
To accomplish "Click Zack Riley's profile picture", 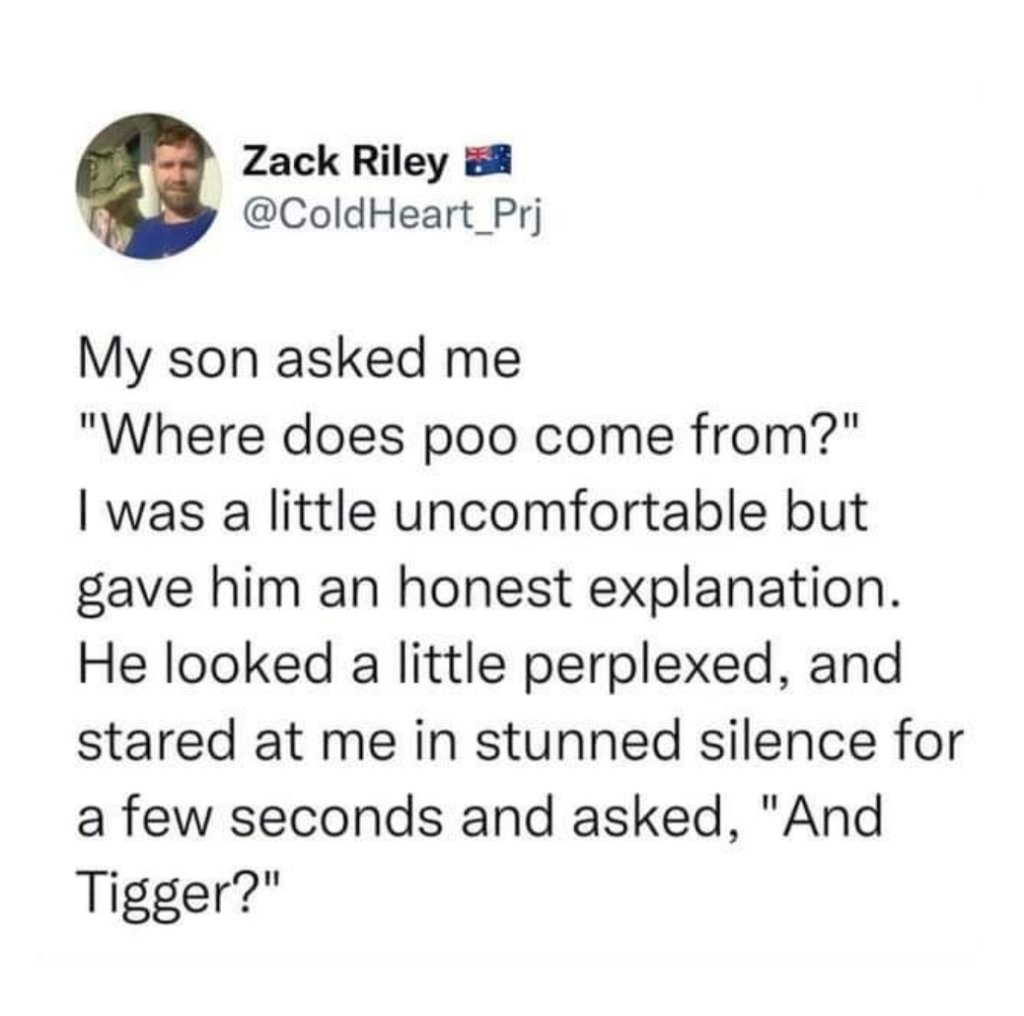I will [149, 186].
